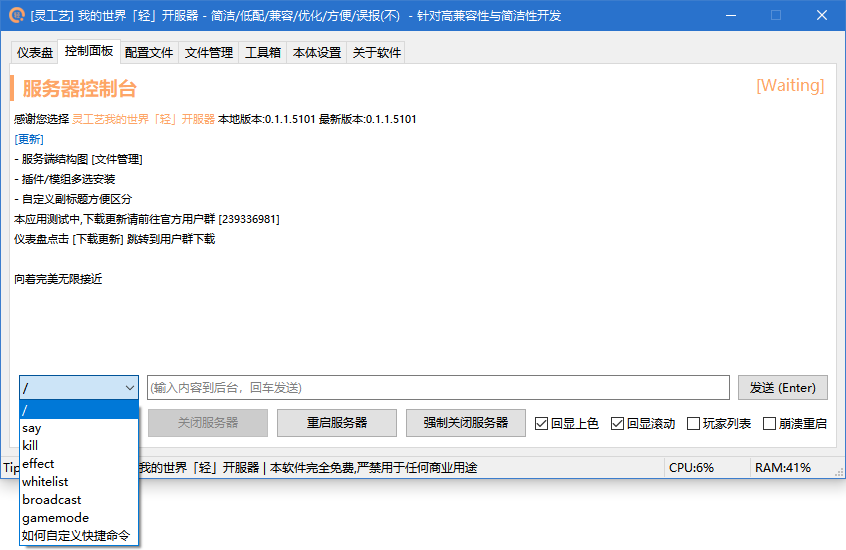The width and height of the screenshot is (846, 550).
Task: Click the app logo icon in title bar
Action: tap(16, 15)
